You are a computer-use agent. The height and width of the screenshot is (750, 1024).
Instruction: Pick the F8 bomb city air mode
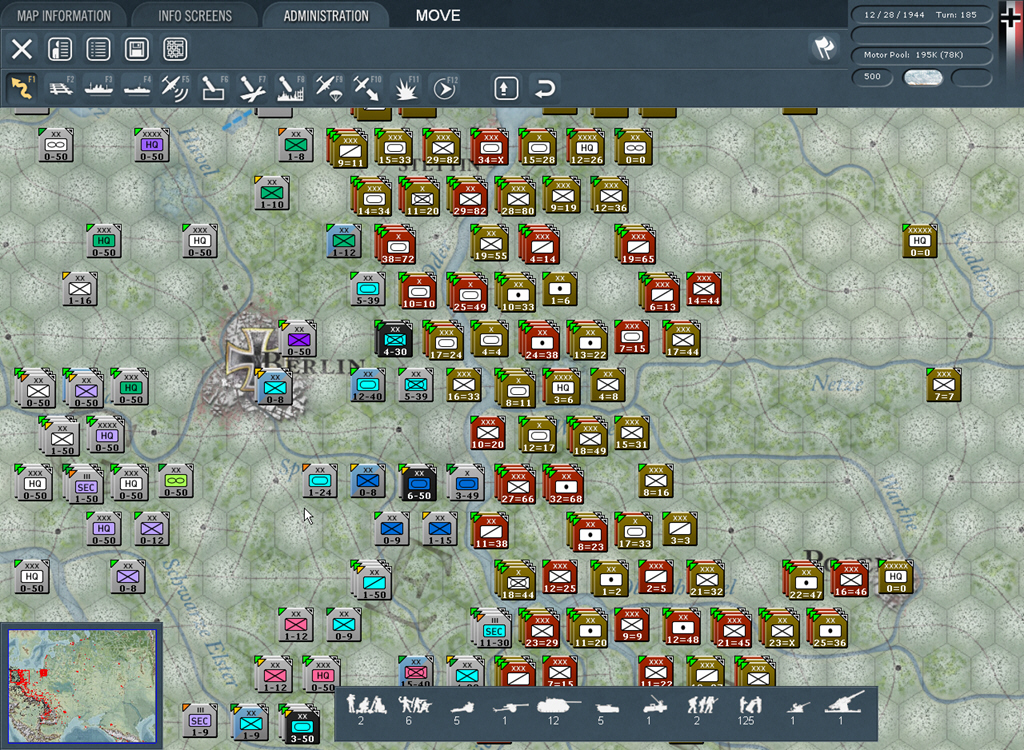(291, 88)
